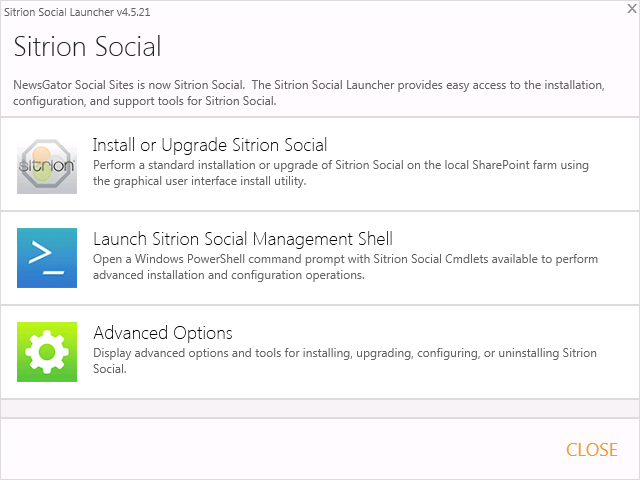Screen dimensions: 640x480
Task: Open the Advanced Options heading
Action: (x=163, y=333)
